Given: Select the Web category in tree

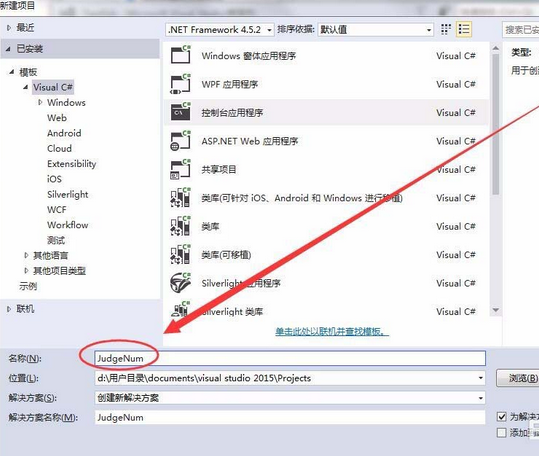Looking at the screenshot, I should tap(57, 118).
